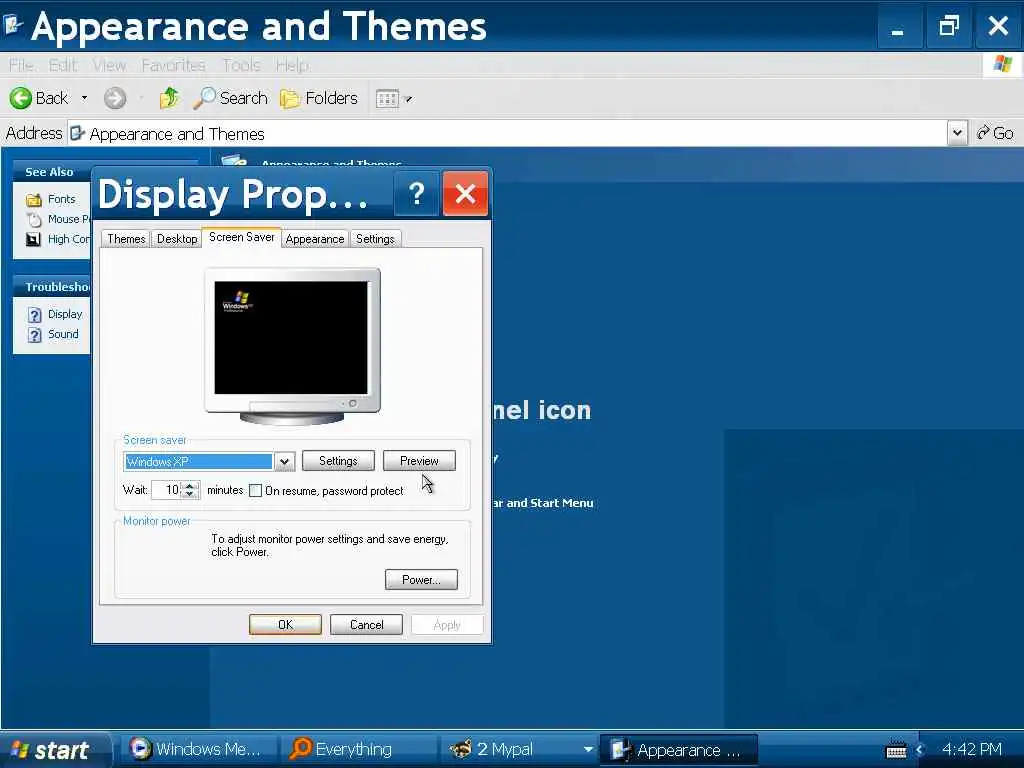The image size is (1024, 768).
Task: Go up one folder level with the Up icon
Action: [169, 99]
